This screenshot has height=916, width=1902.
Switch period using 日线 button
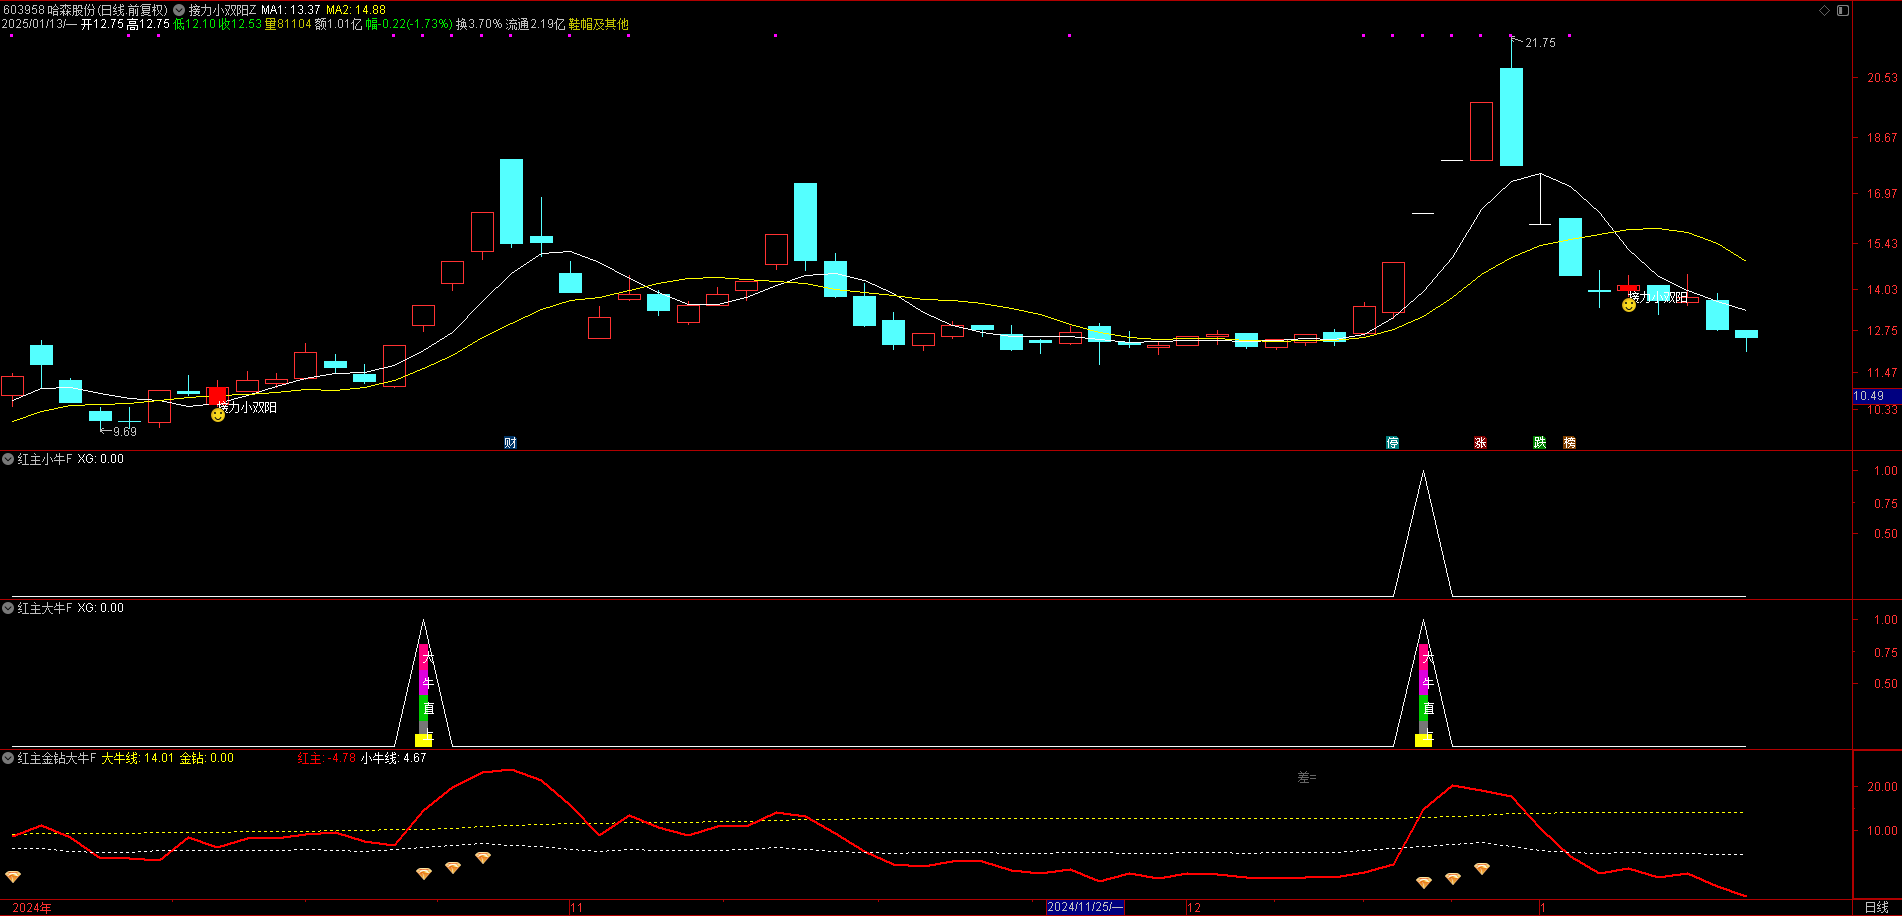[x=1877, y=907]
